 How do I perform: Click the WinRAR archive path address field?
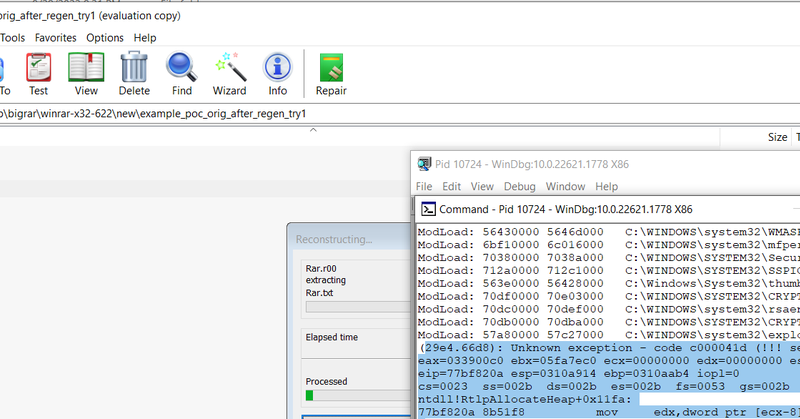click(x=400, y=114)
